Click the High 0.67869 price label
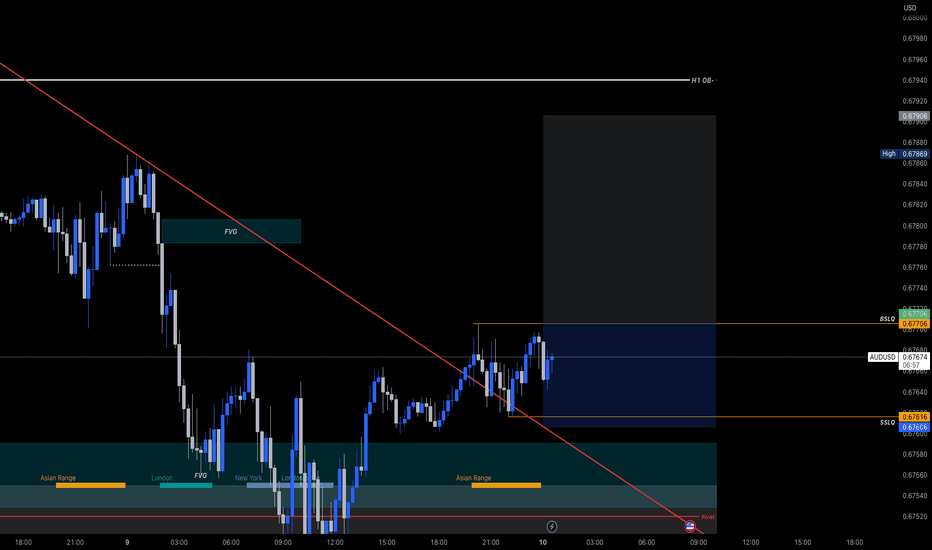This screenshot has height=550, width=932. coord(904,154)
